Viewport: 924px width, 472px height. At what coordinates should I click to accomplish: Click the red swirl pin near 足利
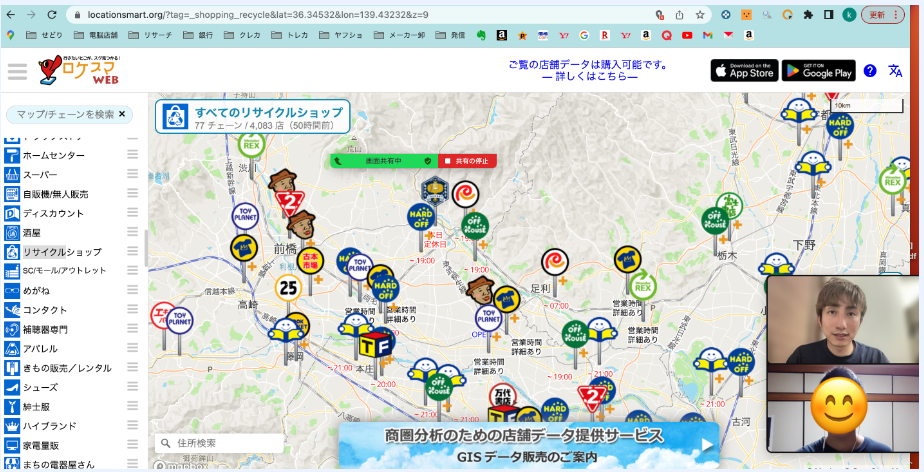coord(555,262)
